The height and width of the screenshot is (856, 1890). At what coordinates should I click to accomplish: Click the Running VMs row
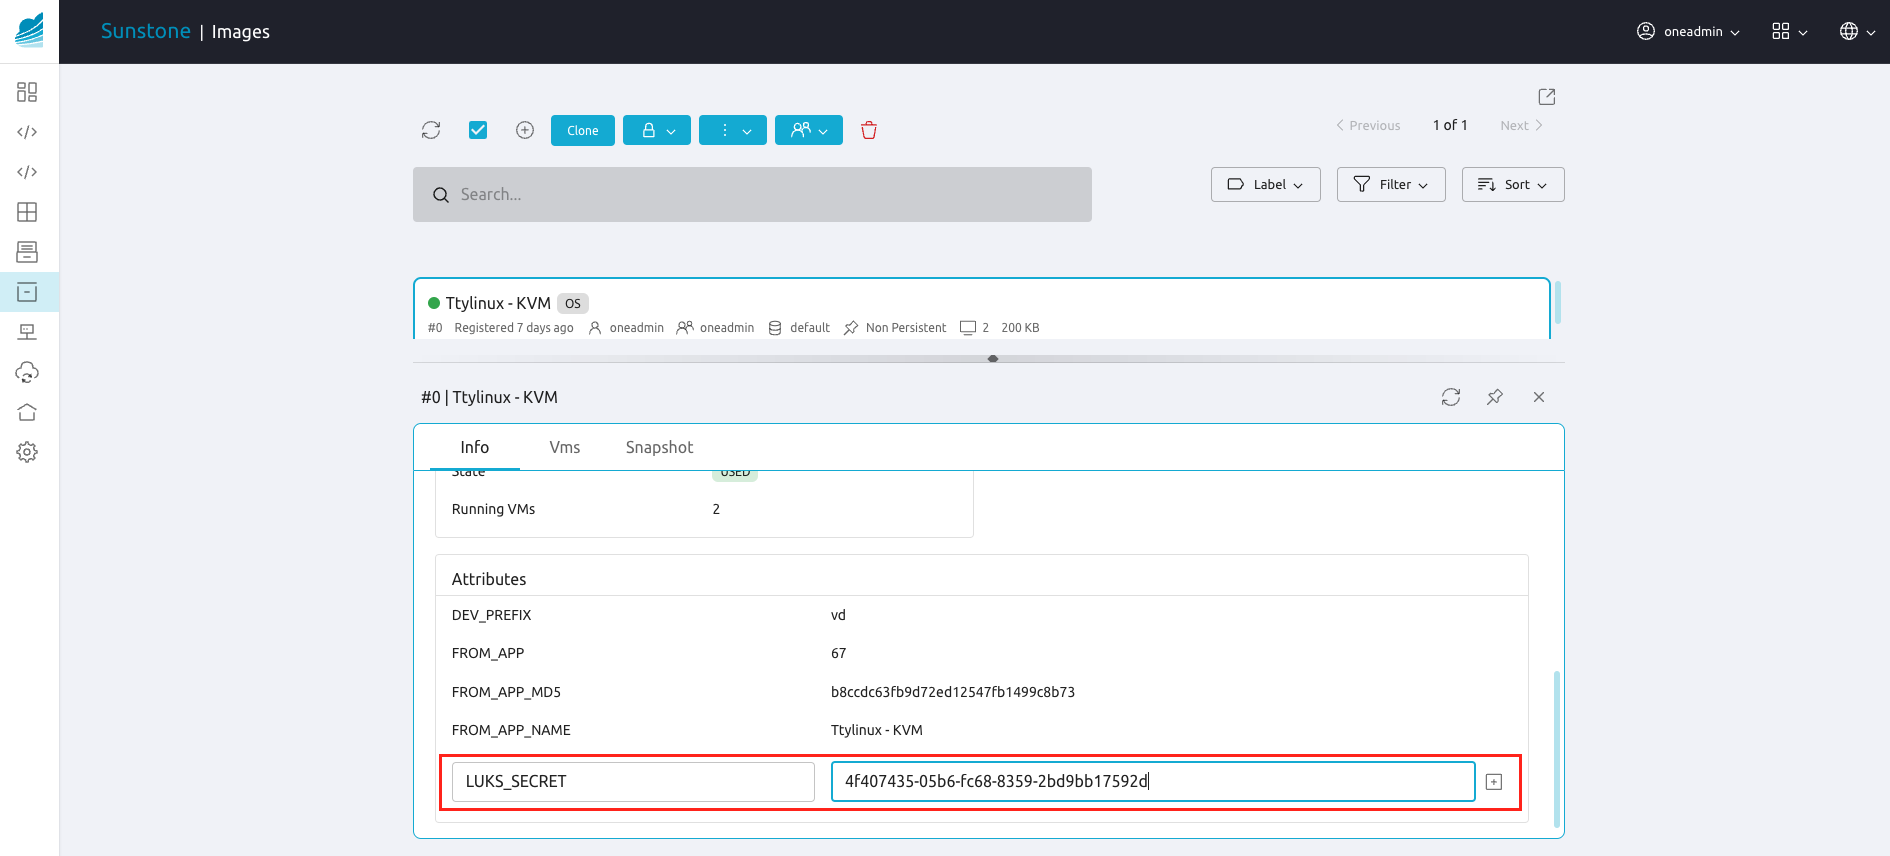704,509
